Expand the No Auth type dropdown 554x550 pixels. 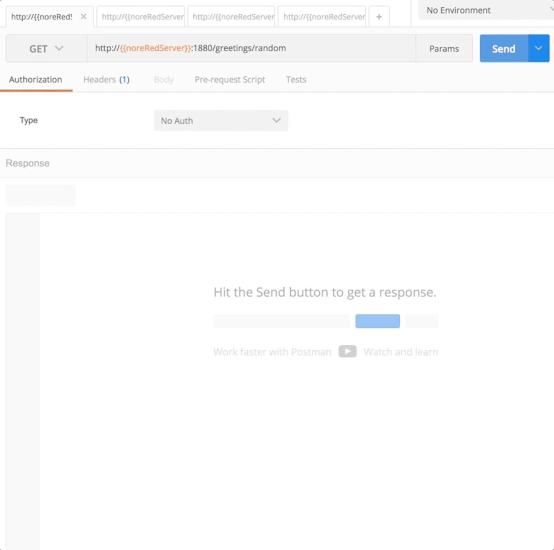pos(220,120)
